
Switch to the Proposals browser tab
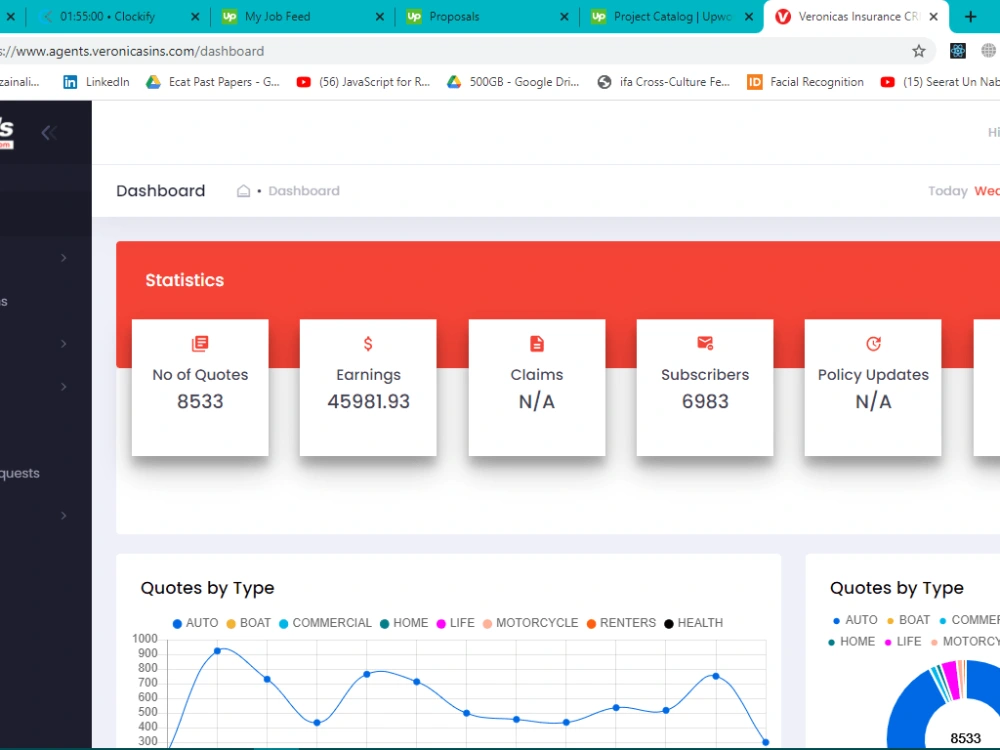click(x=455, y=16)
